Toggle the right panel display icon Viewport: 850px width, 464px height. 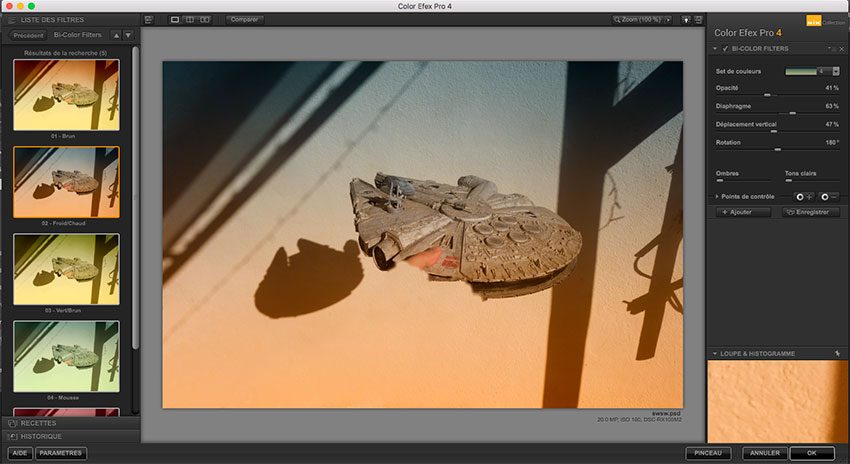[x=699, y=20]
